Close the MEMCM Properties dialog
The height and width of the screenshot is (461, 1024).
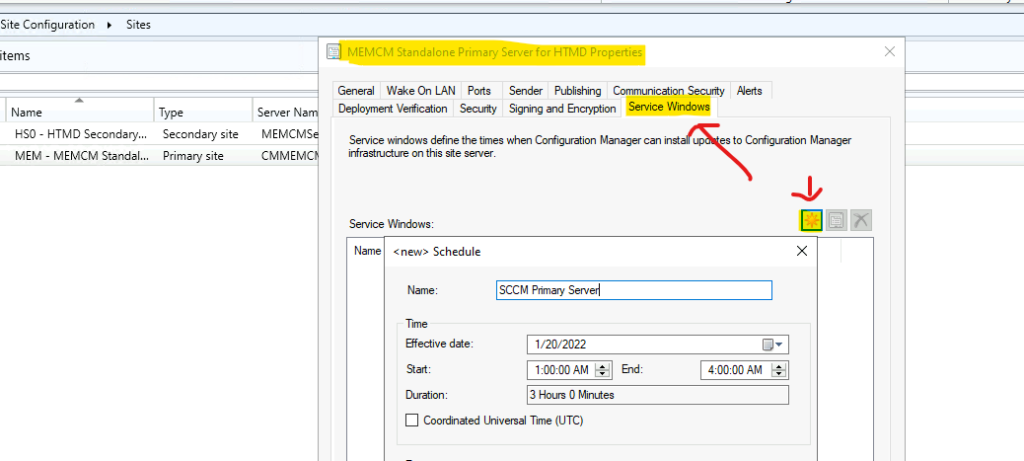pyautogui.click(x=889, y=52)
